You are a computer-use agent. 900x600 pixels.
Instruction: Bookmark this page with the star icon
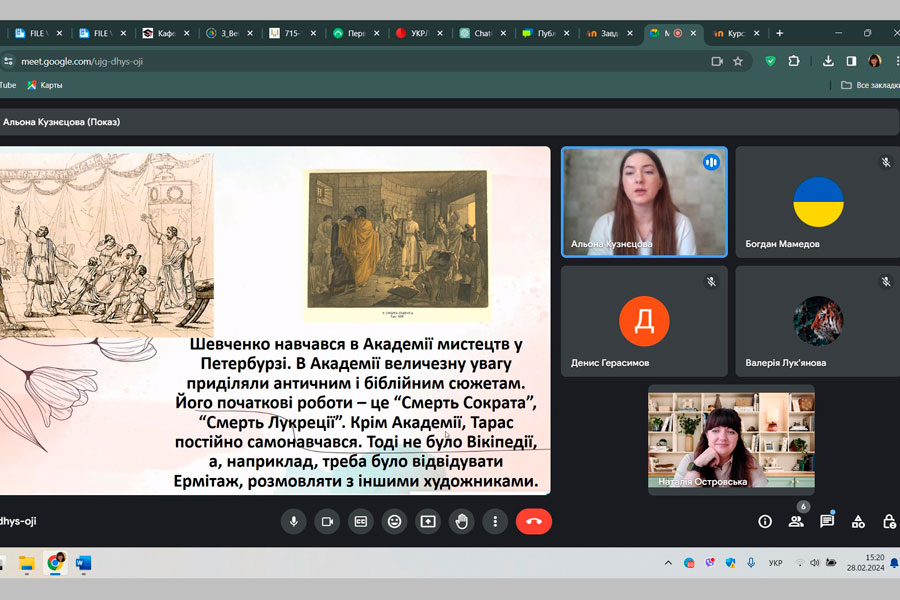pos(738,61)
